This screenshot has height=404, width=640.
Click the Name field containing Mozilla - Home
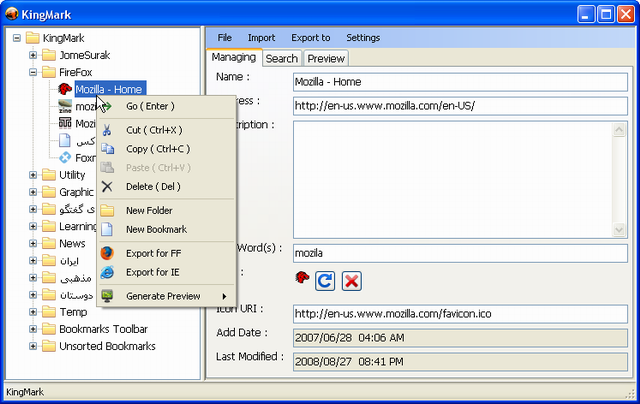tap(460, 82)
